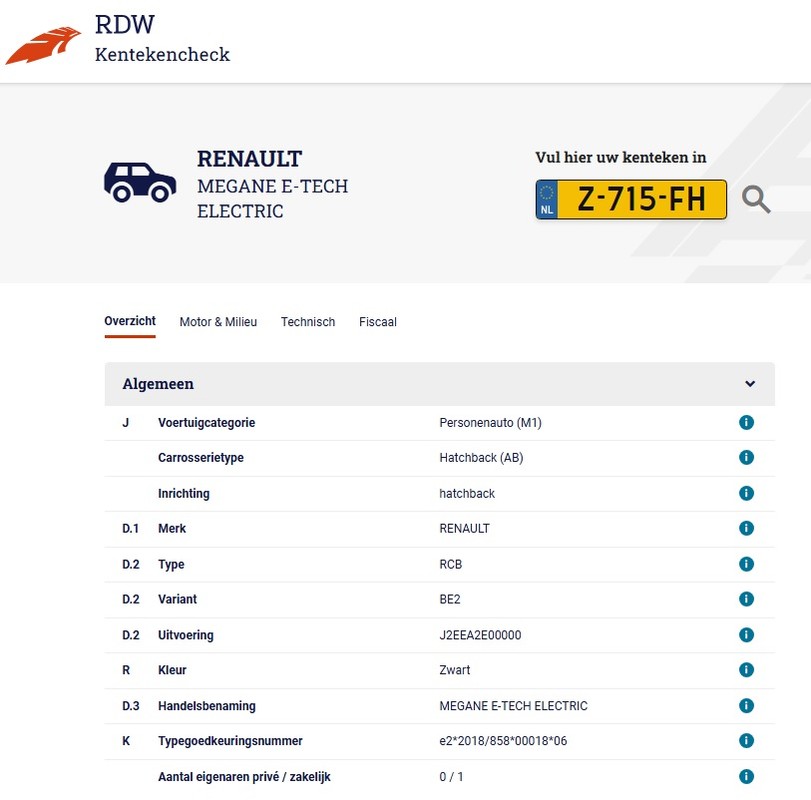Open info icon for Voertuigcategorie row

pyautogui.click(x=745, y=423)
